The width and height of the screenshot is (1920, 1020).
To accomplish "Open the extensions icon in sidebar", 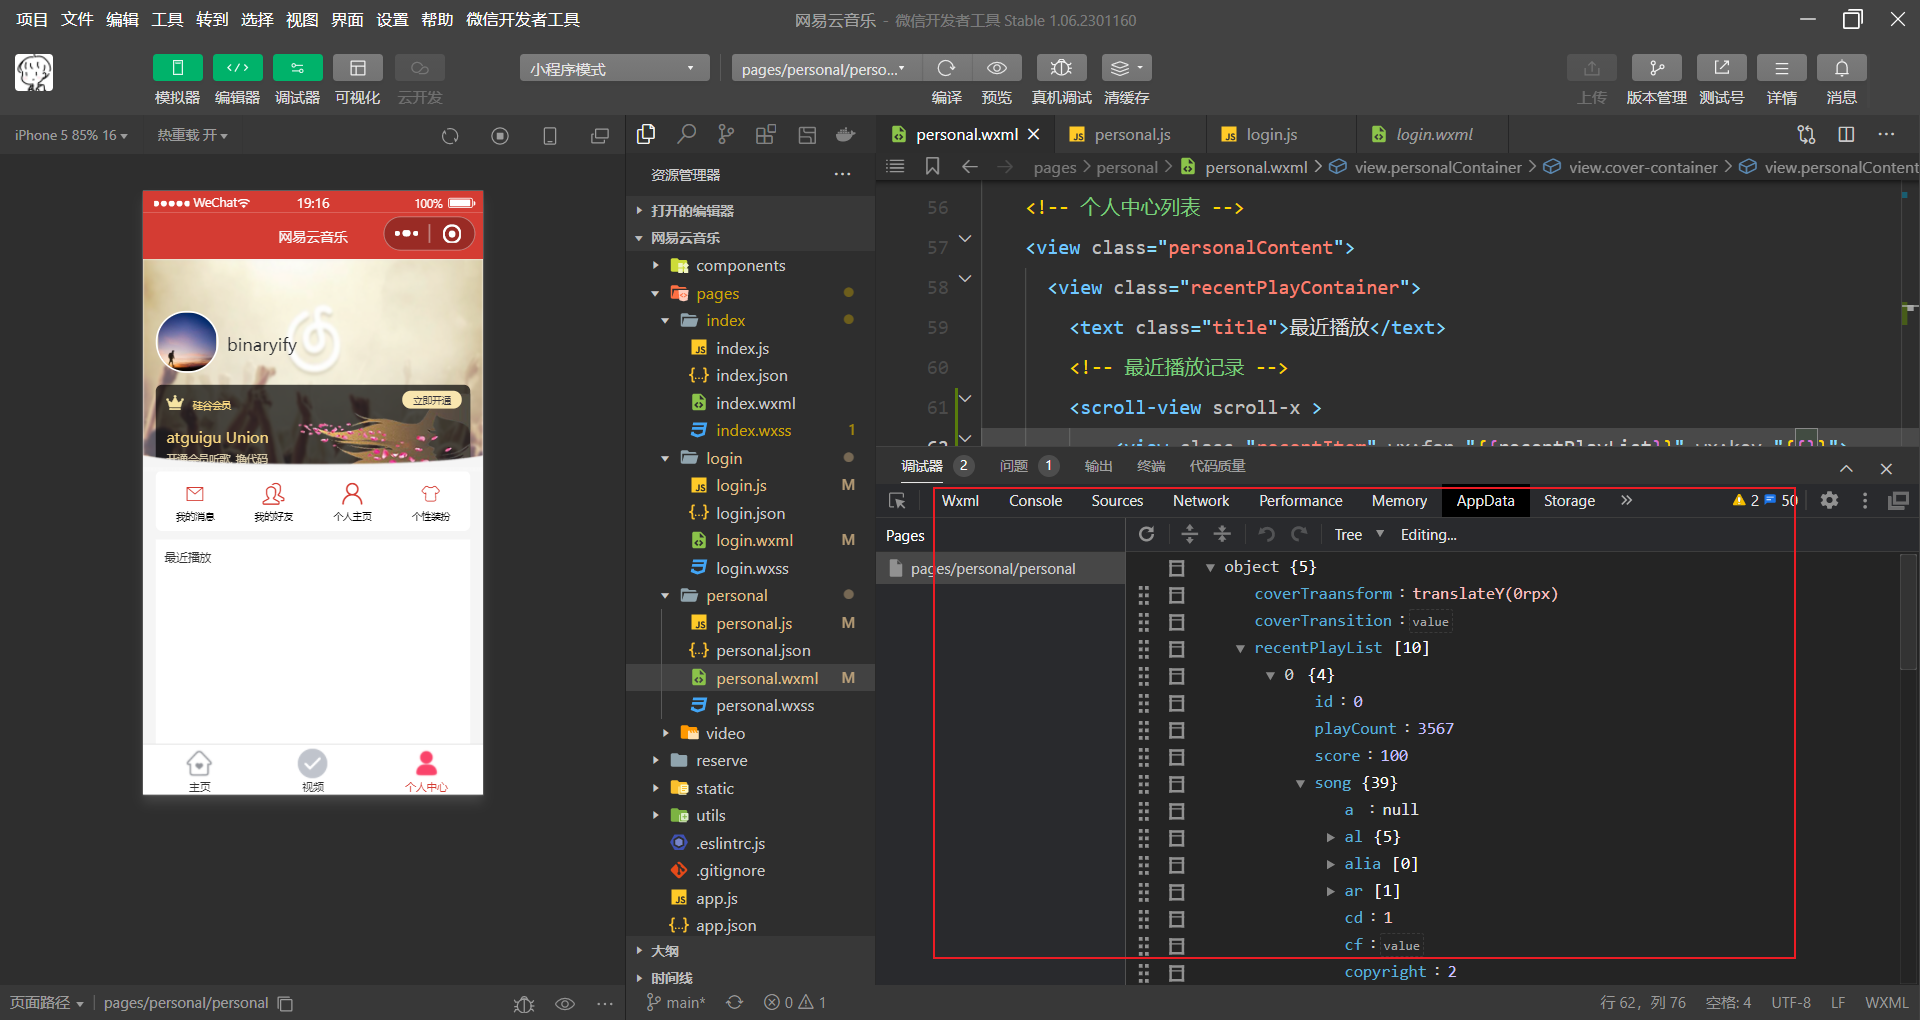I will (766, 134).
